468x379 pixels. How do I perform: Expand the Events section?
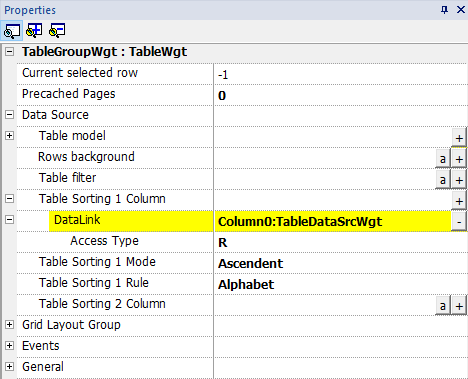tap(9, 346)
